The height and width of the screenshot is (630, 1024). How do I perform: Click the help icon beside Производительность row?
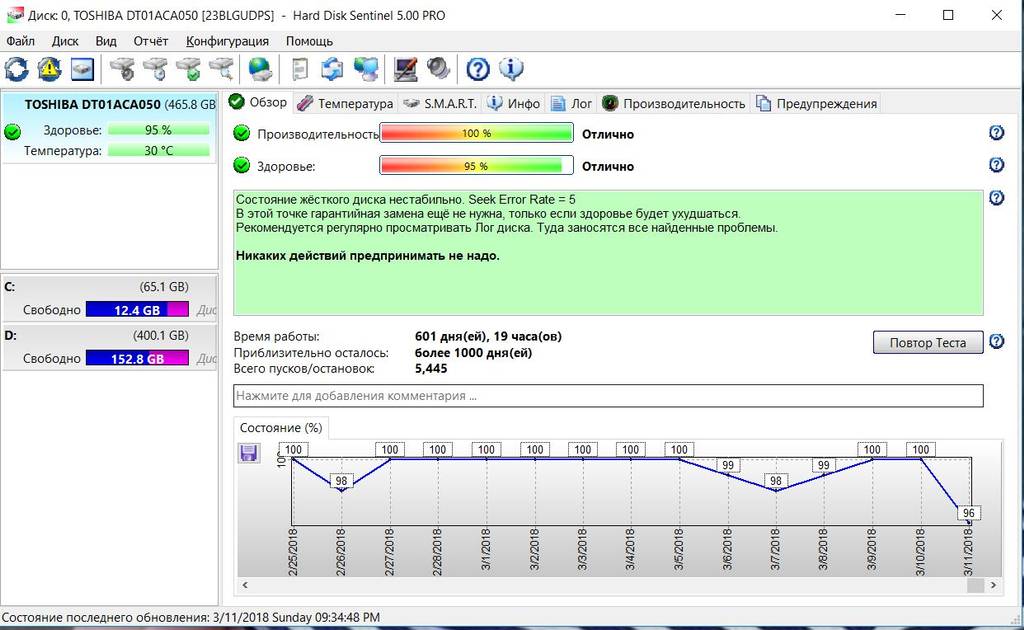pos(996,133)
